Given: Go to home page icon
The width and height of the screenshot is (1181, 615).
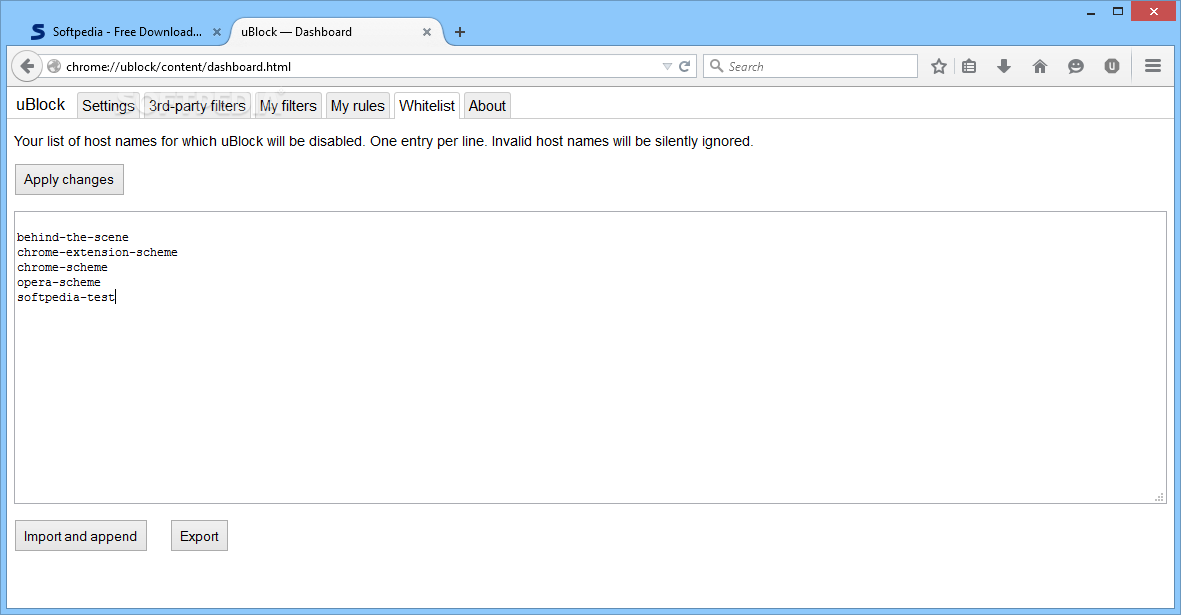Looking at the screenshot, I should click(x=1040, y=66).
